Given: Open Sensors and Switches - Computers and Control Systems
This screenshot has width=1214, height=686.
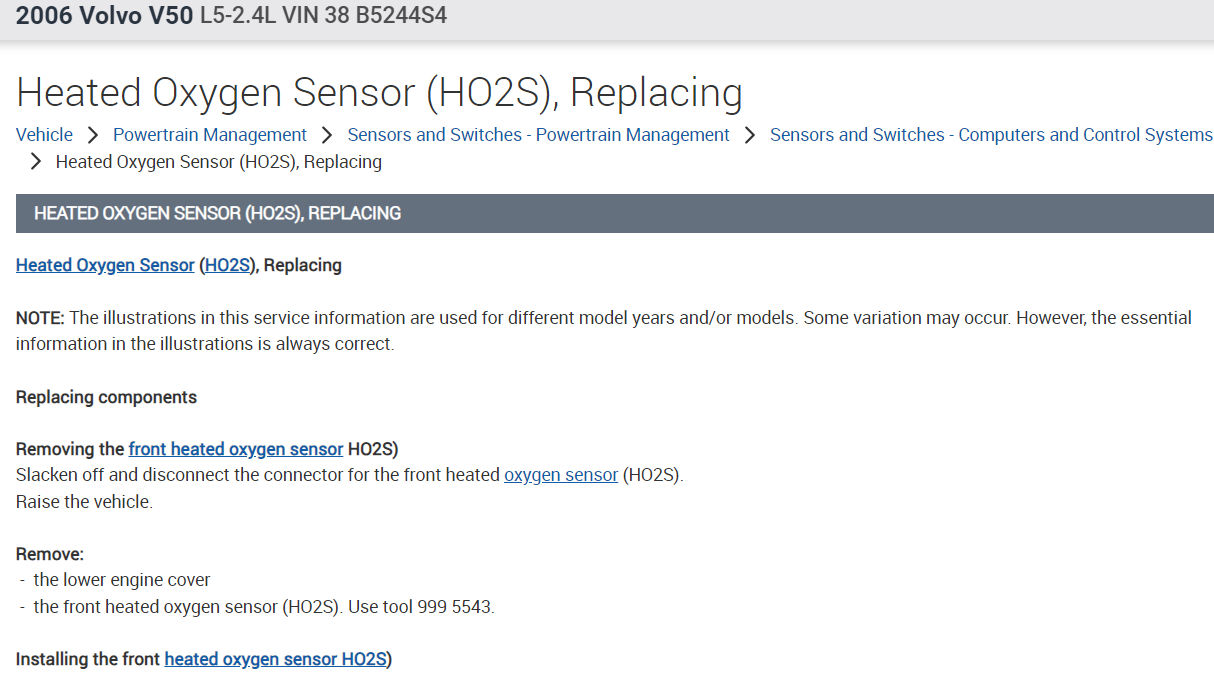Looking at the screenshot, I should click(990, 135).
